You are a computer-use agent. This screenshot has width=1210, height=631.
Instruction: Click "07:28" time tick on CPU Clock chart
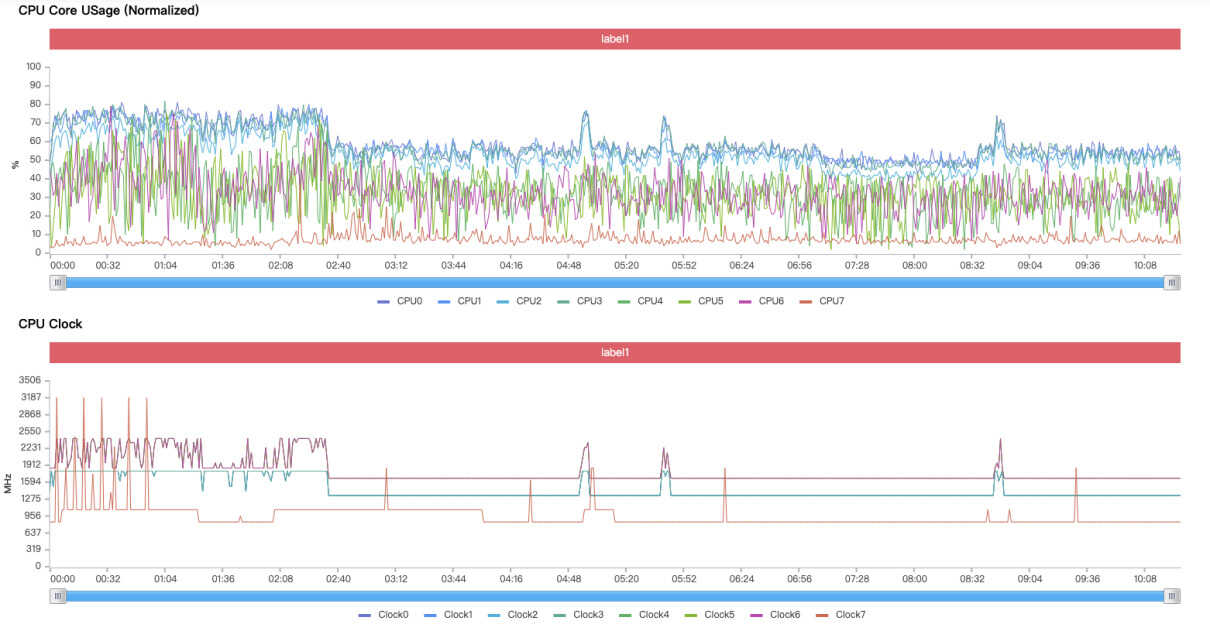(x=857, y=578)
